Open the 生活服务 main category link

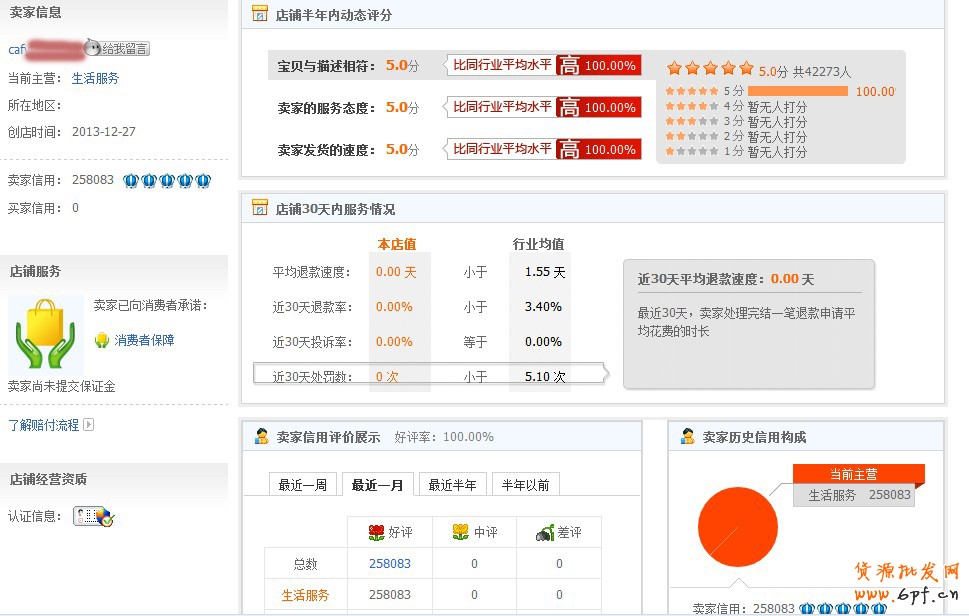[95, 78]
